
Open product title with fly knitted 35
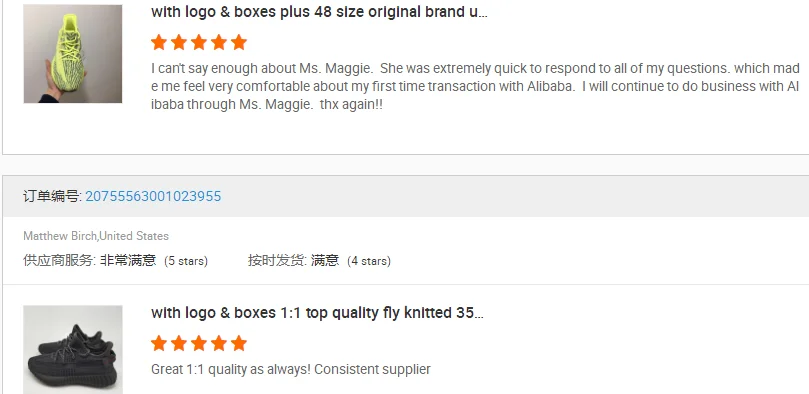click(317, 313)
